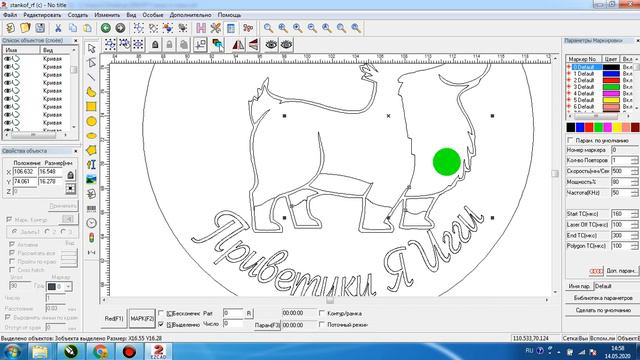Click the Скорость spinner arrows
Screen dimensions: 640x360
point(634,171)
